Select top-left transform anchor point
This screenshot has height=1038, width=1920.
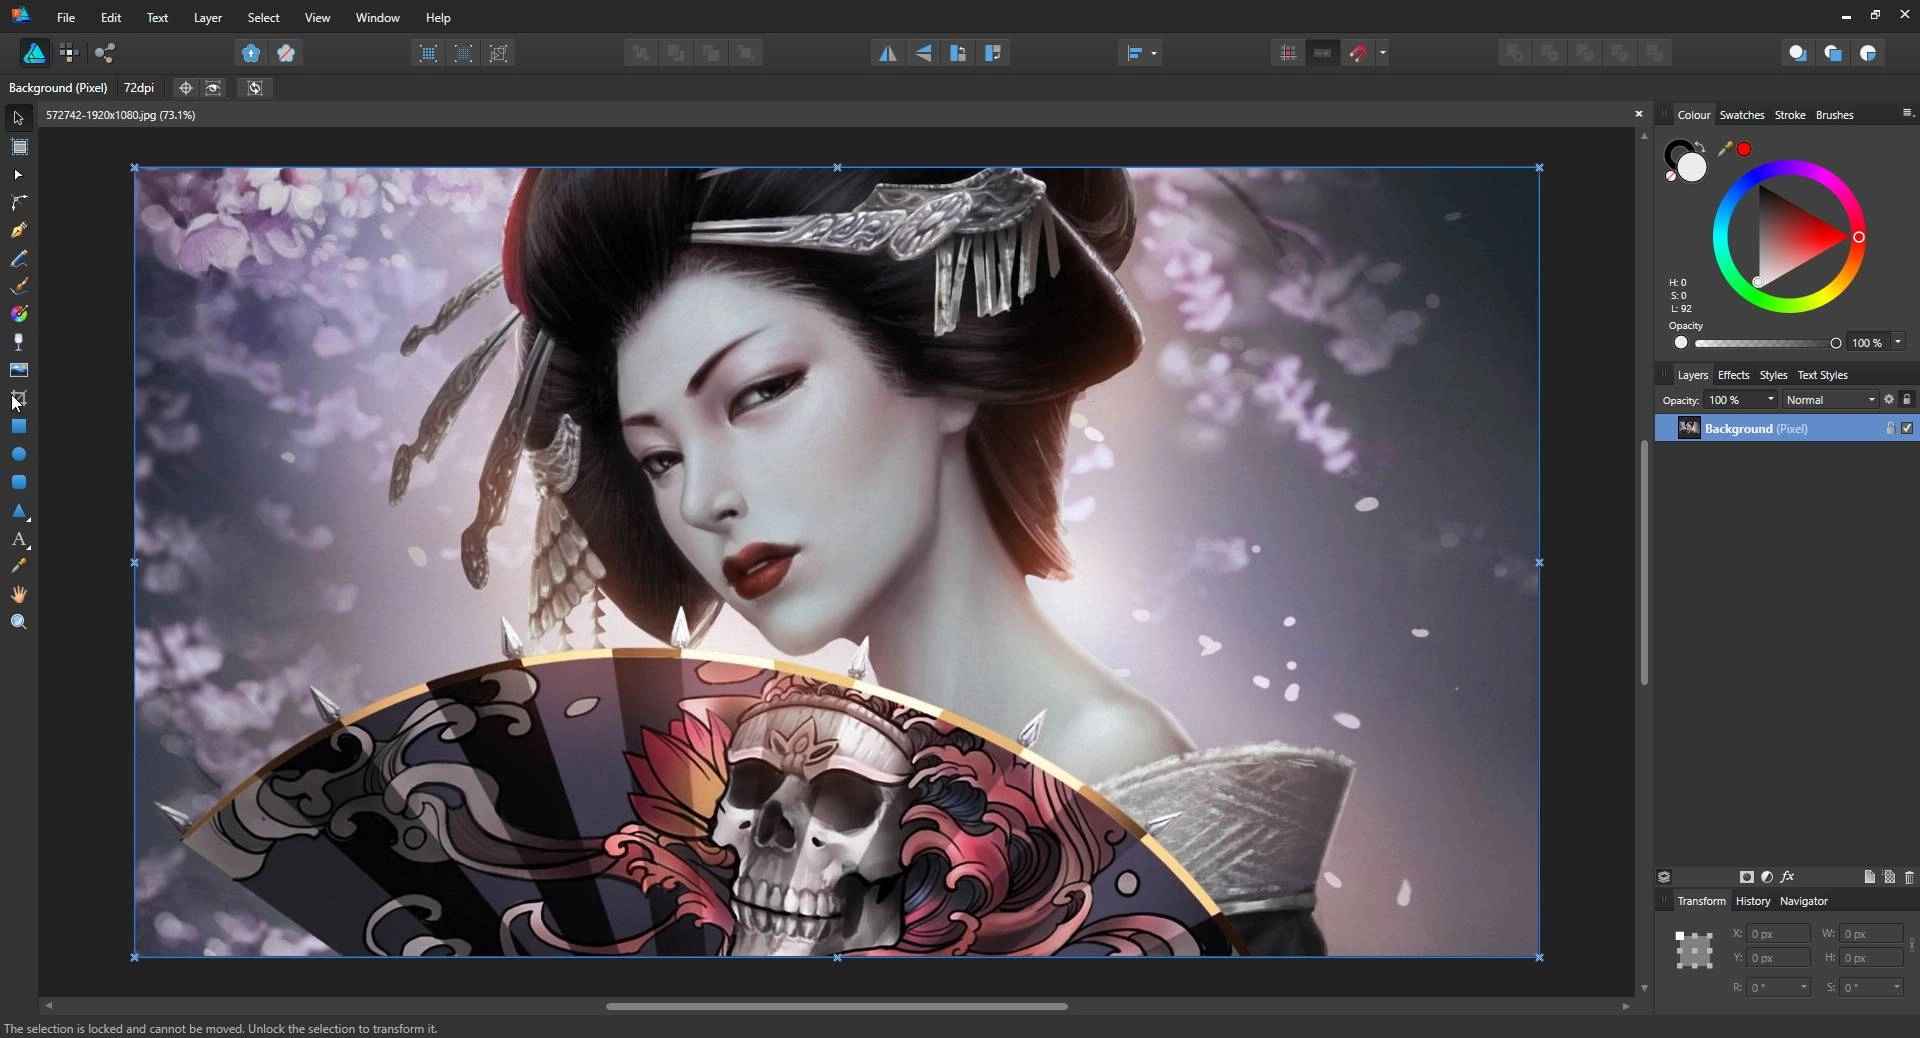1680,936
